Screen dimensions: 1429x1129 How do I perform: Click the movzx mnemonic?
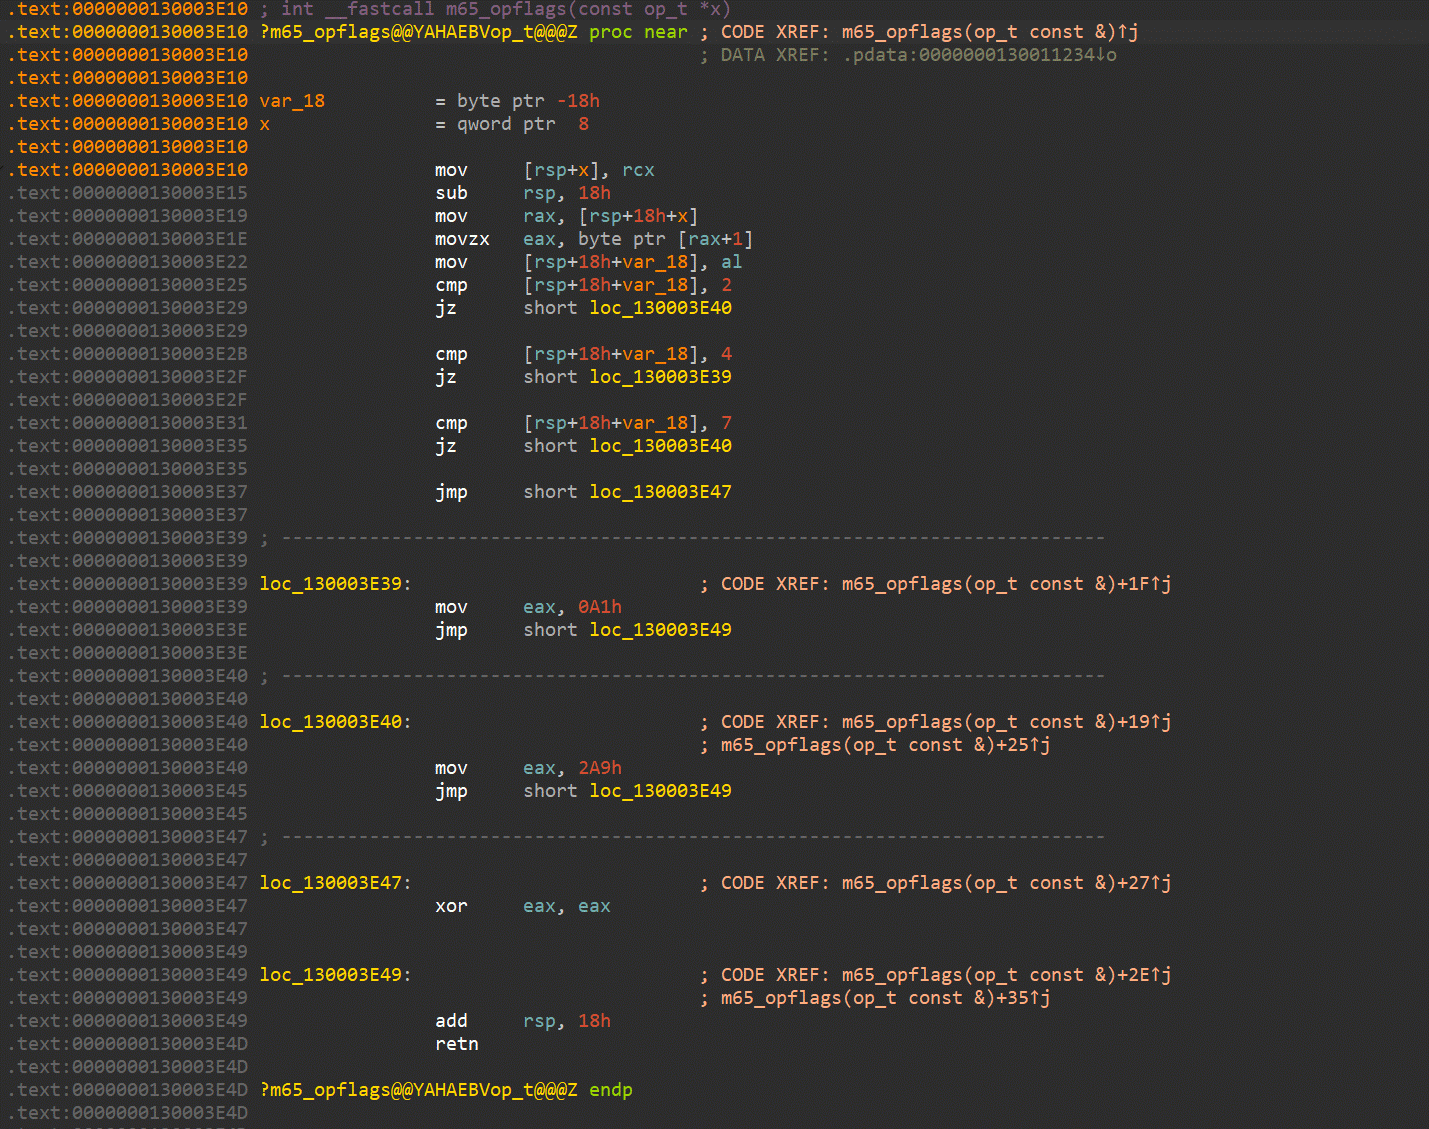pyautogui.click(x=462, y=239)
